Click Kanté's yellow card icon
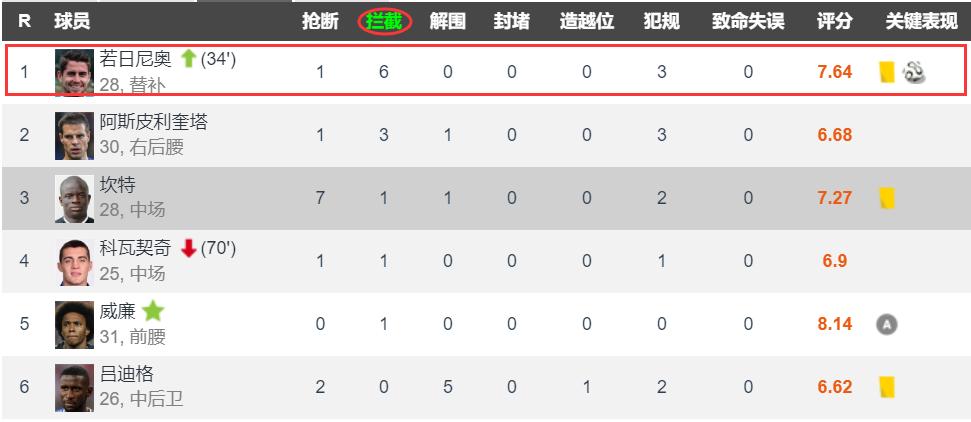Viewport: 971px width, 422px height. tap(886, 198)
